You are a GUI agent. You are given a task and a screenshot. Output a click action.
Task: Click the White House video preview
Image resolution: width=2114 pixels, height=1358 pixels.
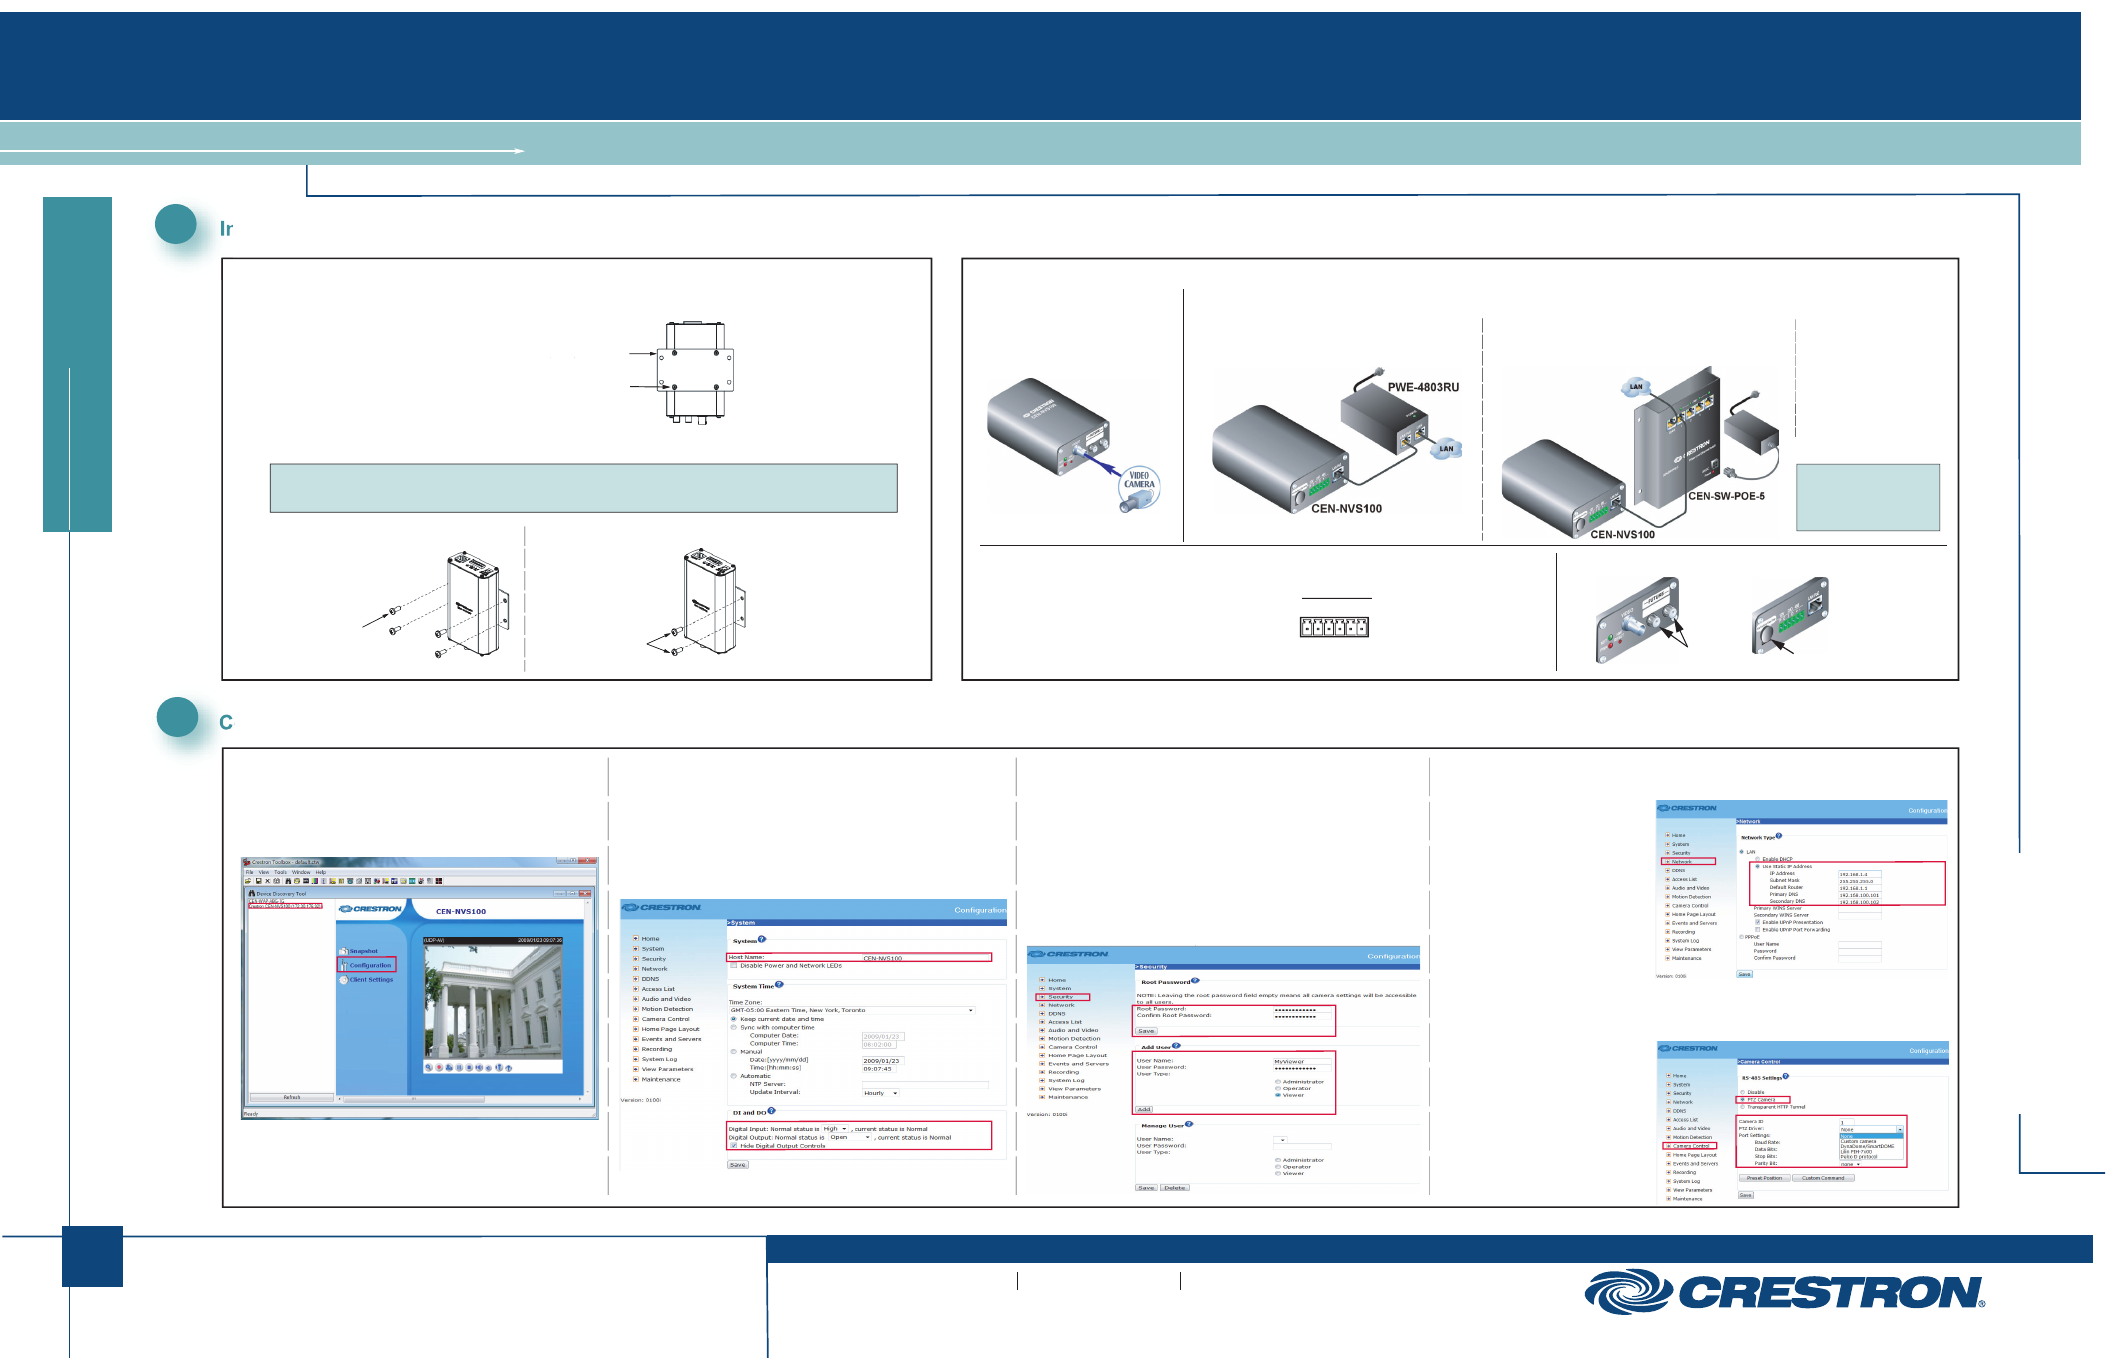[x=493, y=1002]
